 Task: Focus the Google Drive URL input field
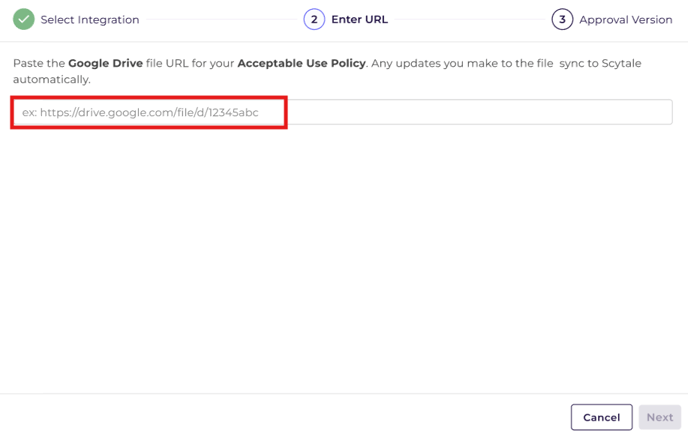tap(343, 112)
